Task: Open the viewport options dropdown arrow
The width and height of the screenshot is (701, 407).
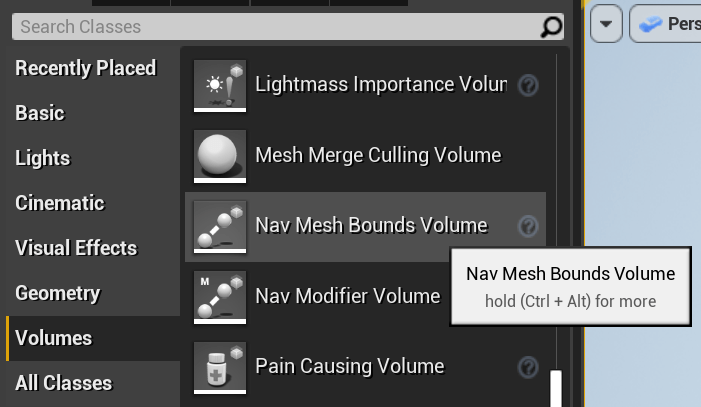Action: click(606, 24)
